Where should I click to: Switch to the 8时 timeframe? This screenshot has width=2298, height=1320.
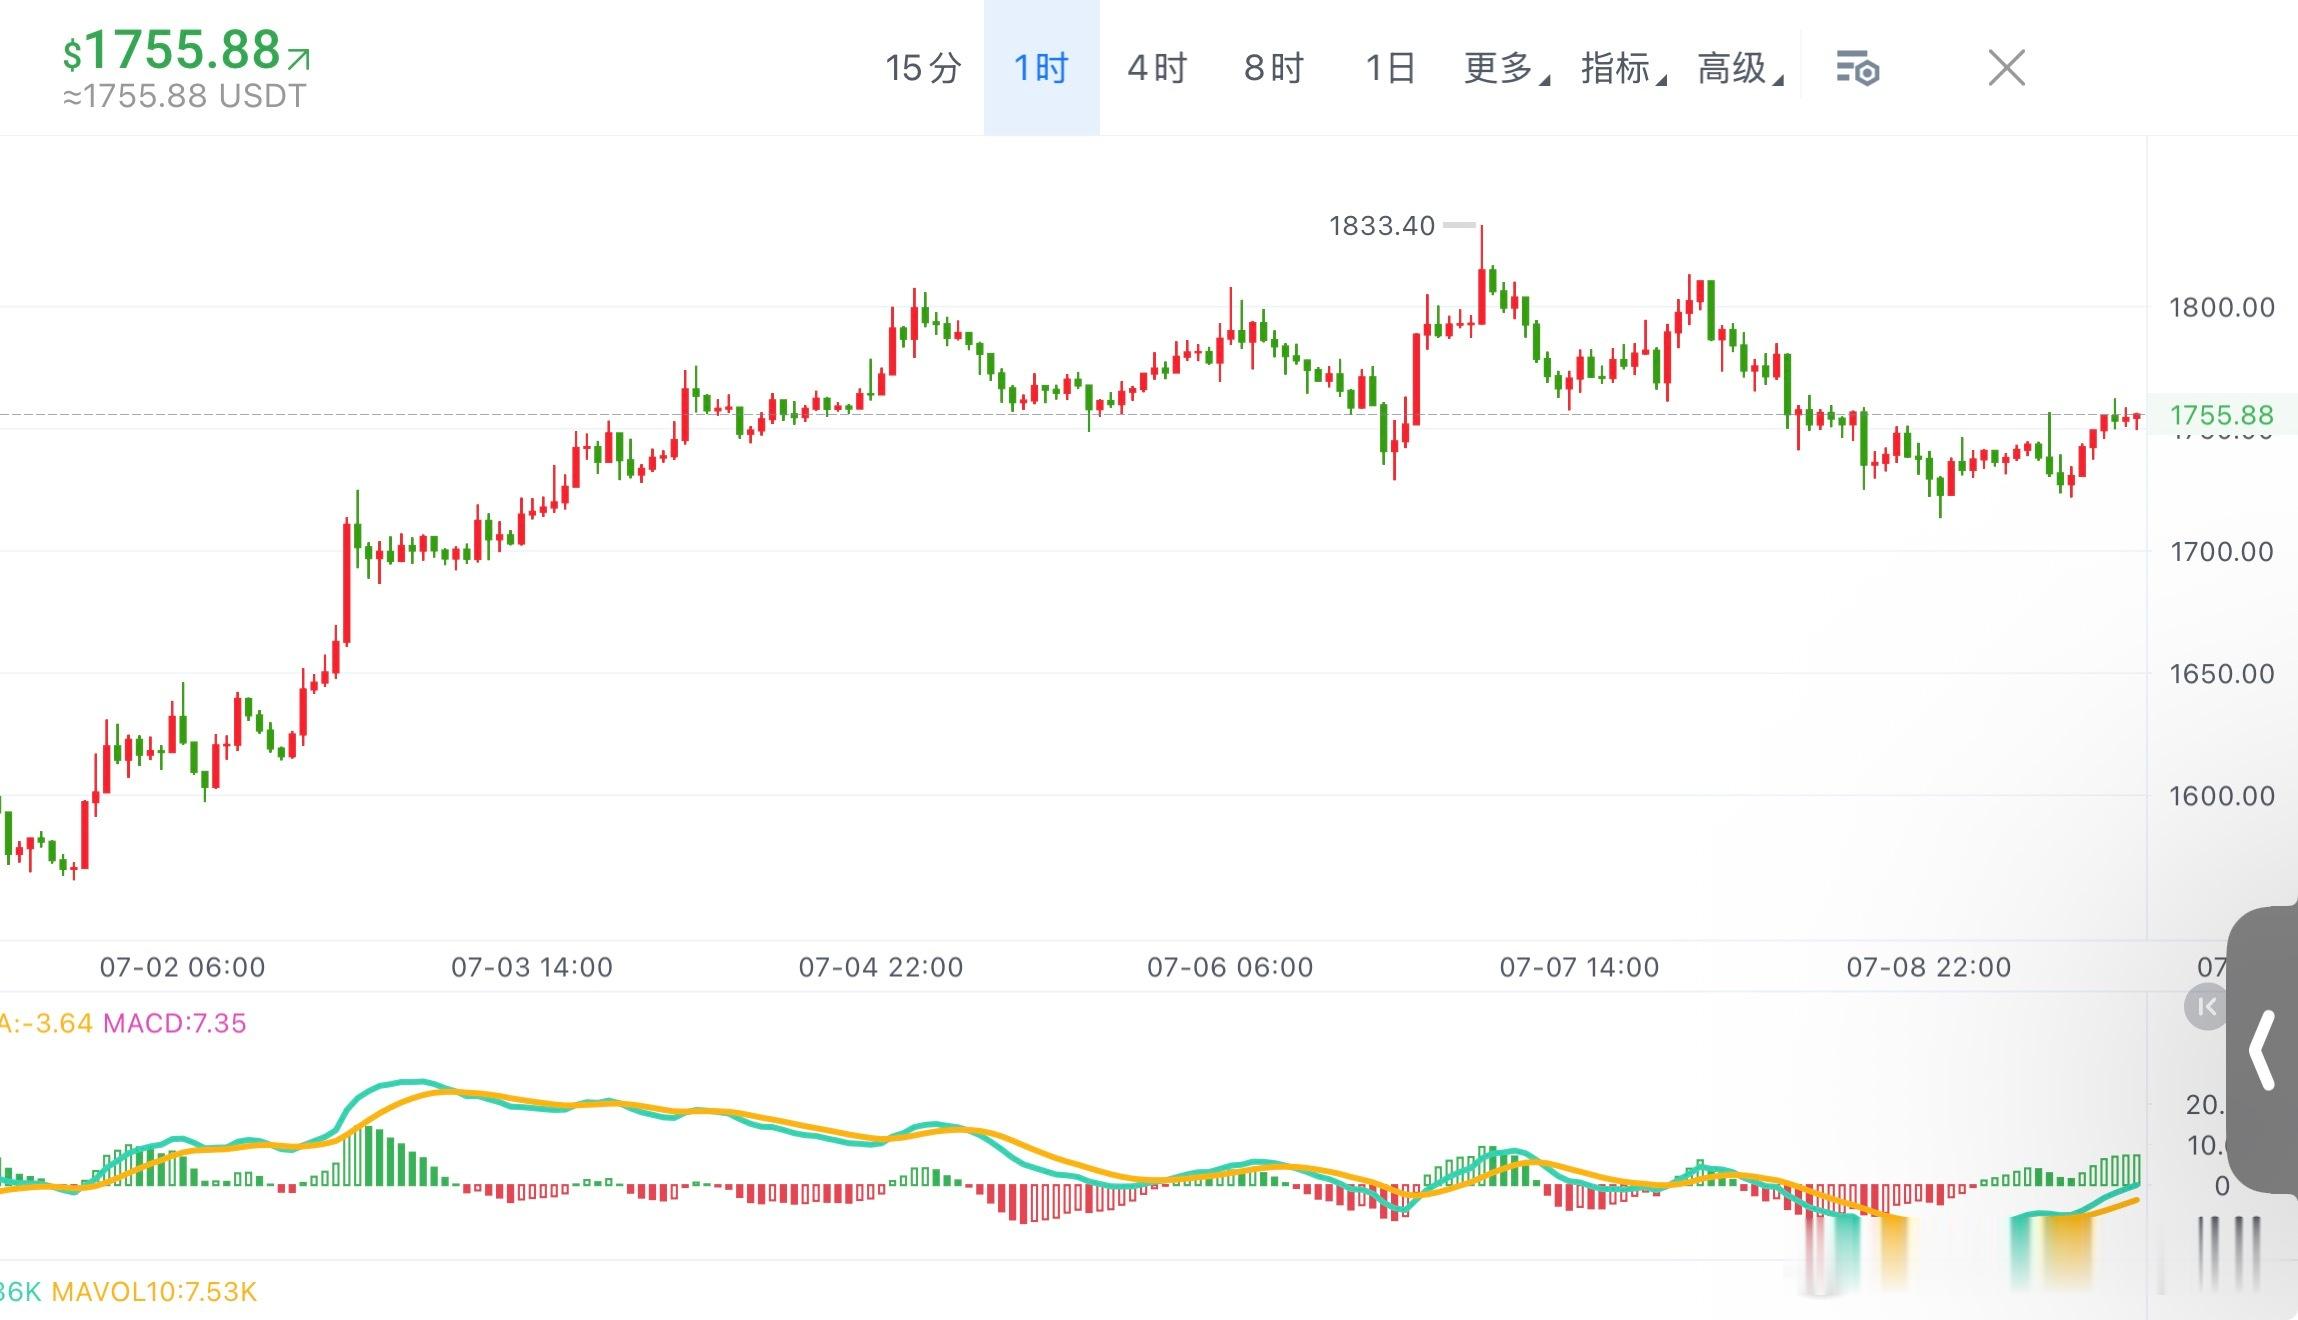1274,68
